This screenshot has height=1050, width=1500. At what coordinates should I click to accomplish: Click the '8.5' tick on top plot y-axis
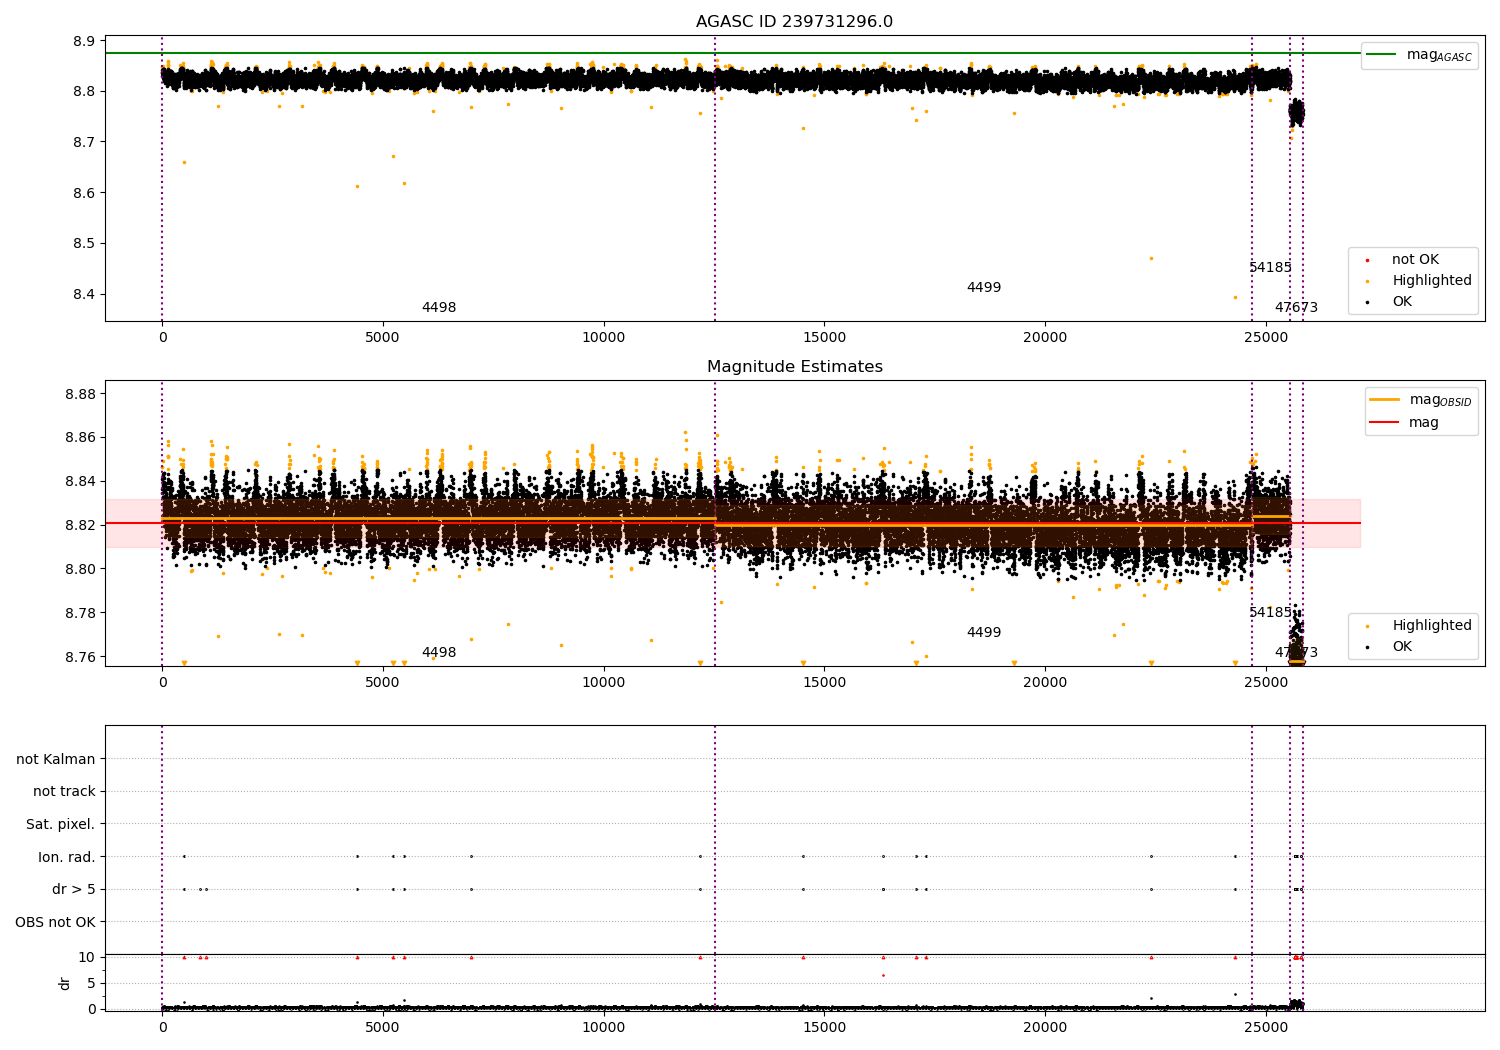[x=84, y=244]
